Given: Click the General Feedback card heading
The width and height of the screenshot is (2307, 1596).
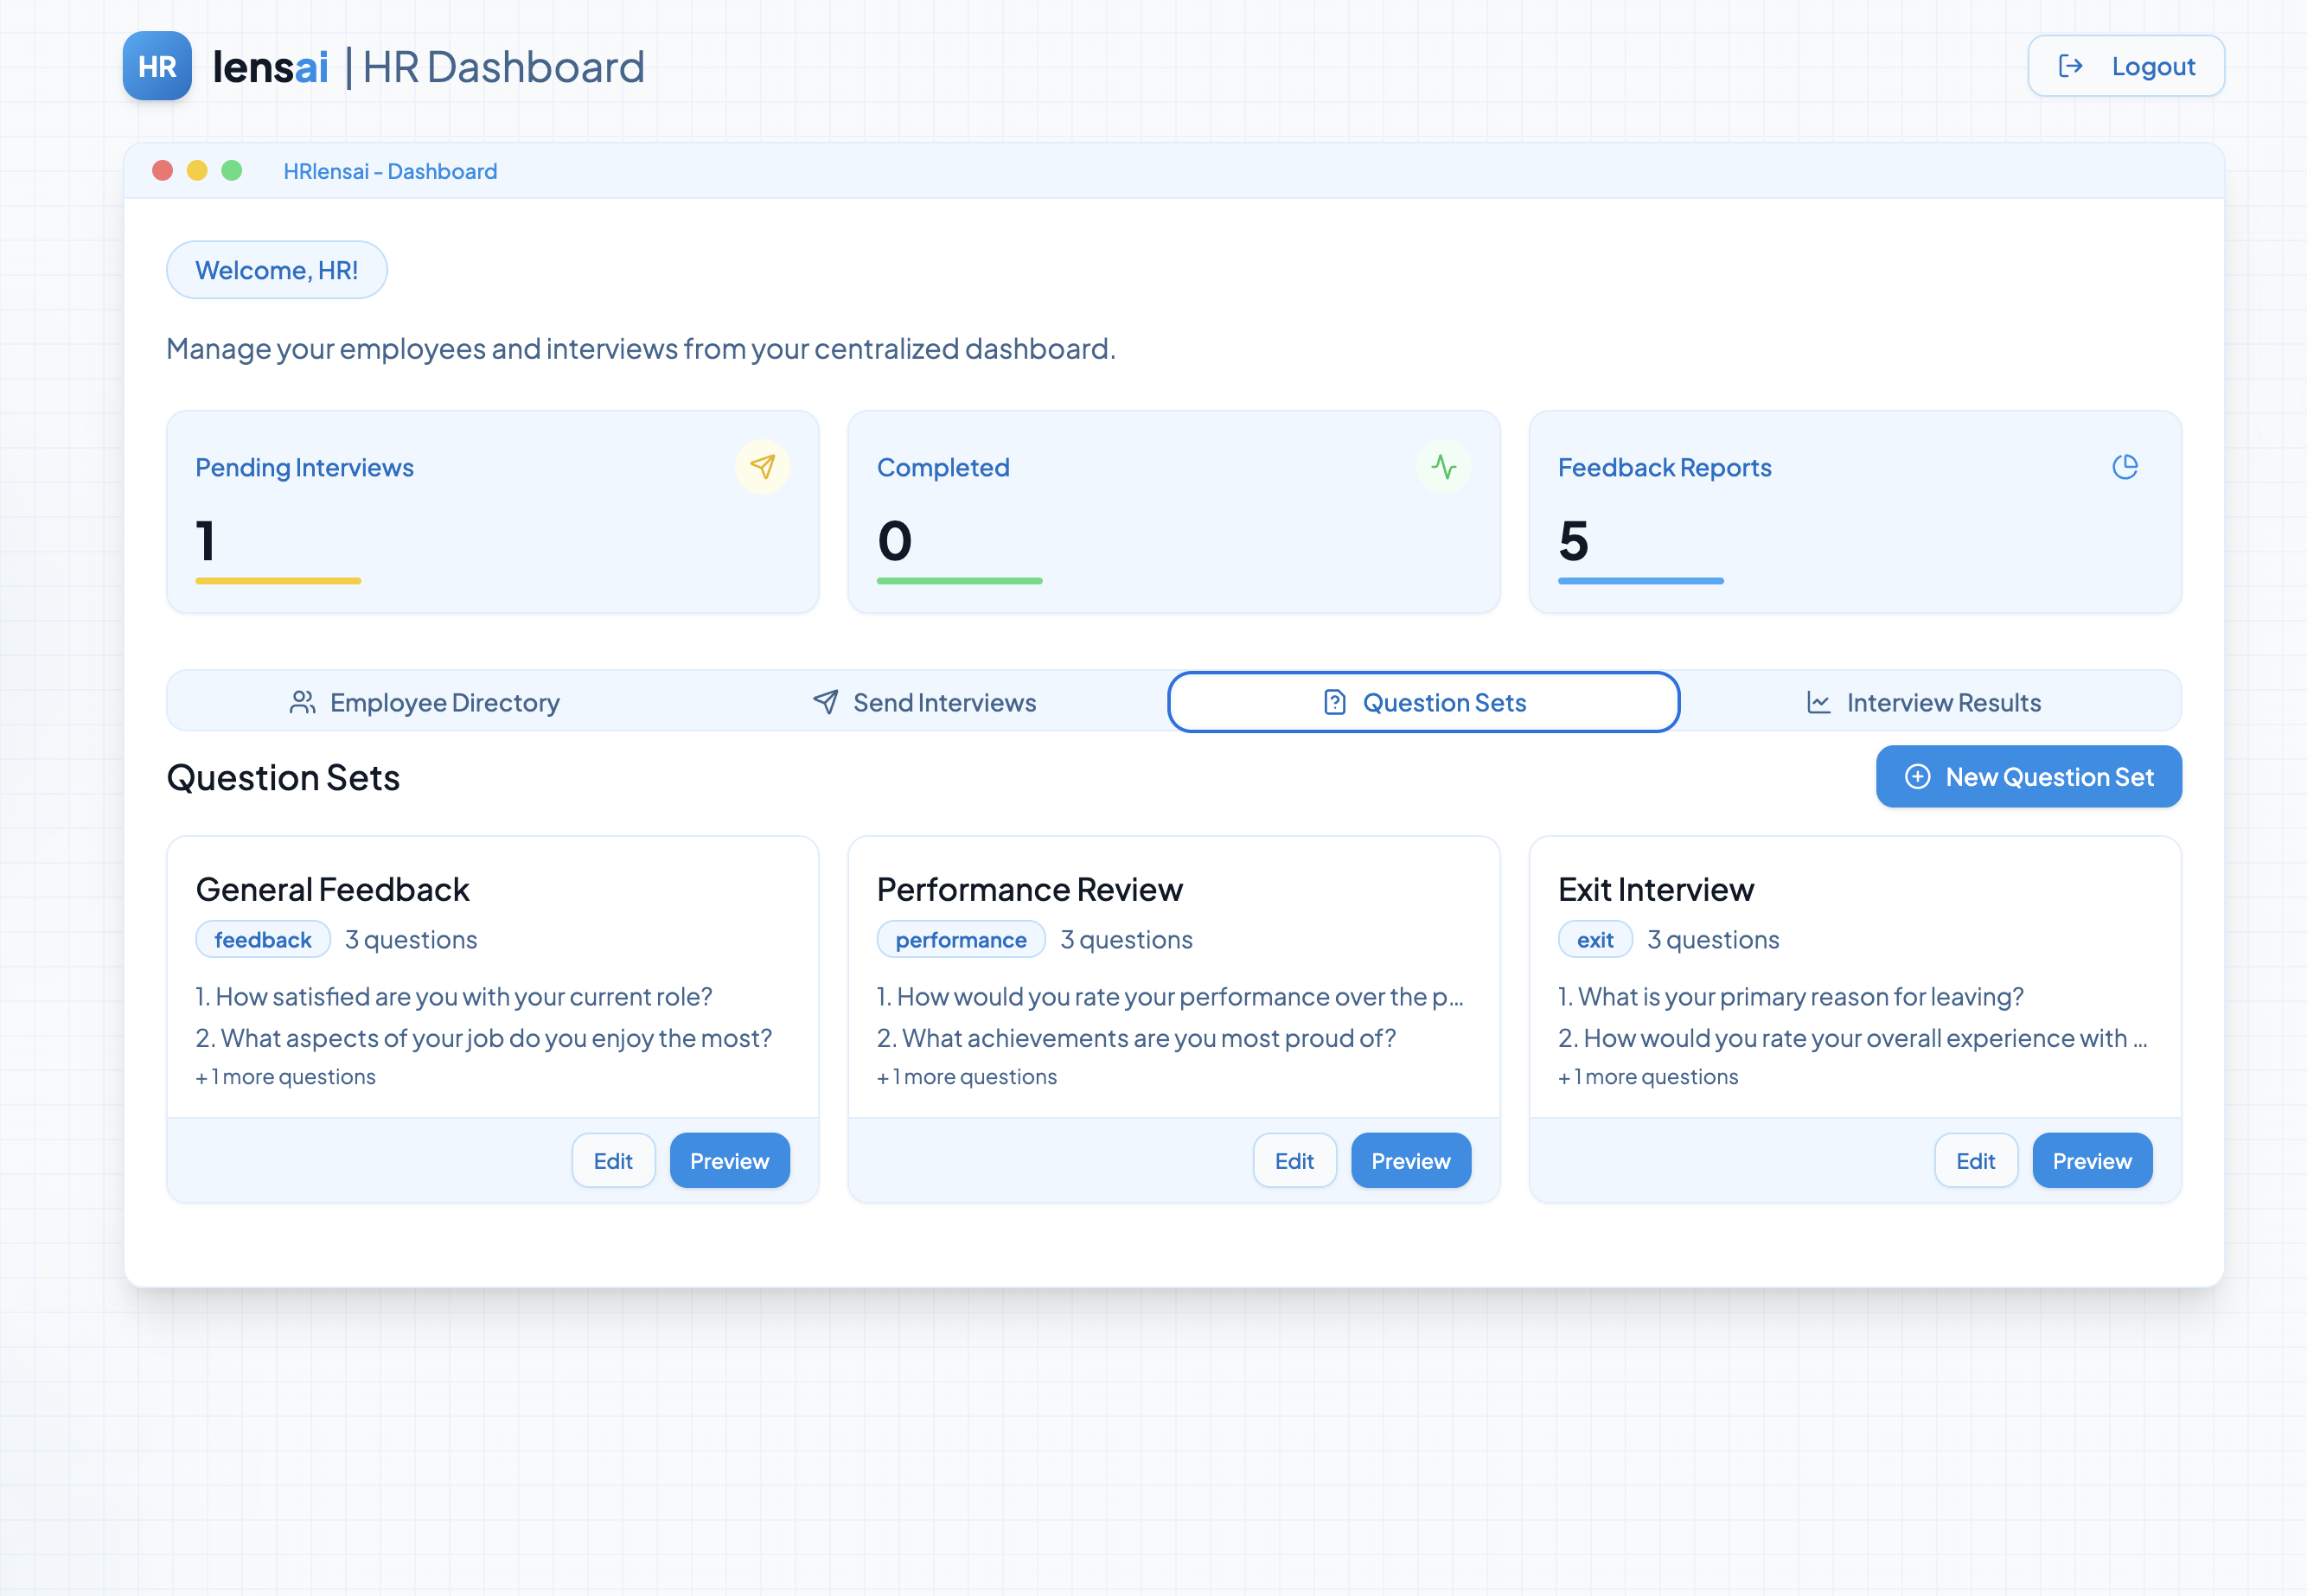Looking at the screenshot, I should [x=333, y=889].
